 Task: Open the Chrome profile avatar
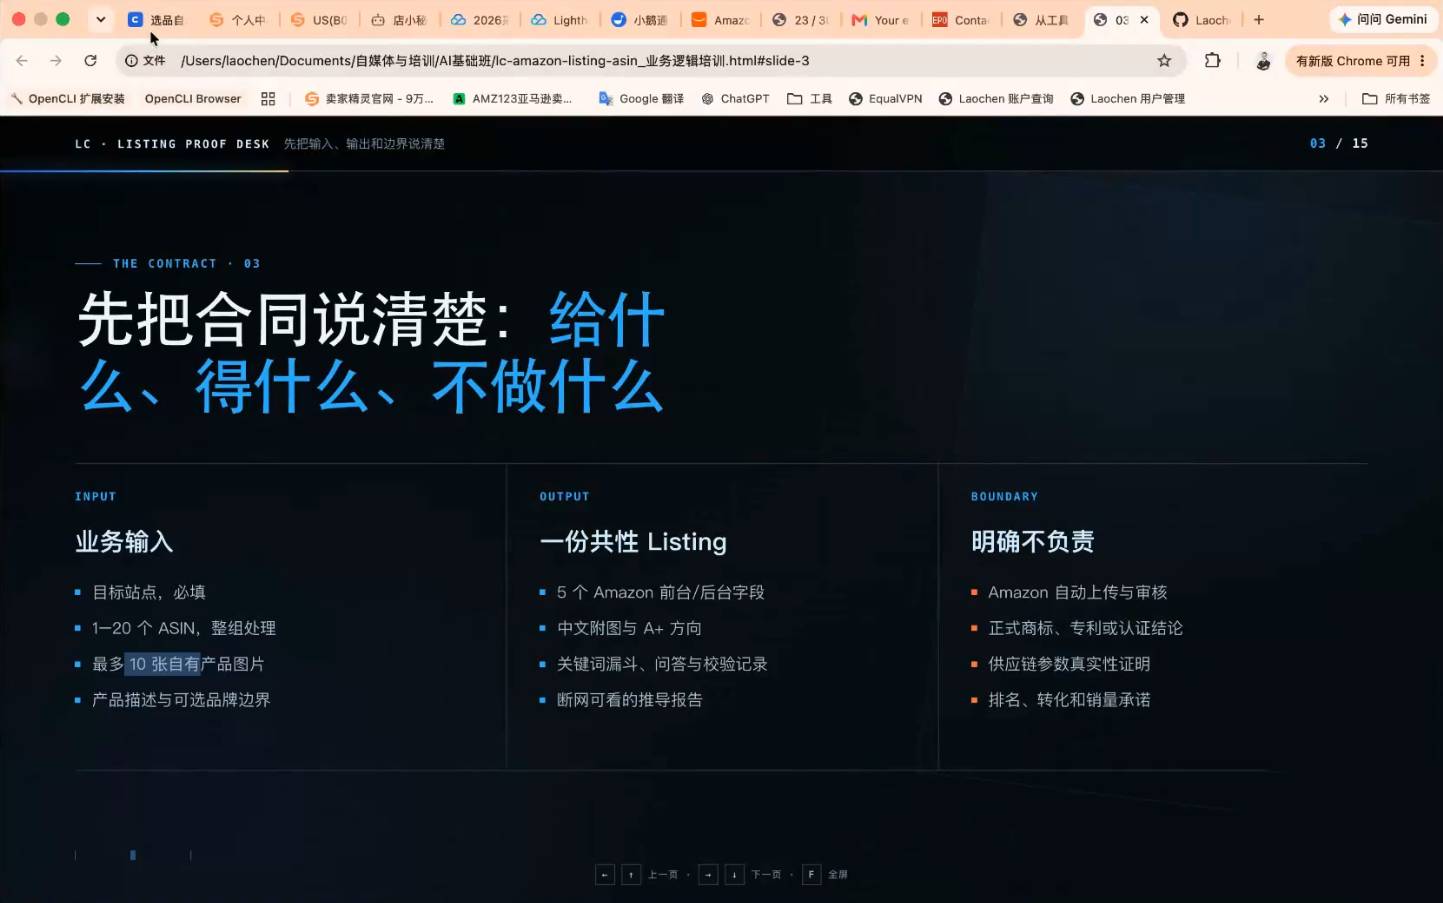(x=1263, y=61)
